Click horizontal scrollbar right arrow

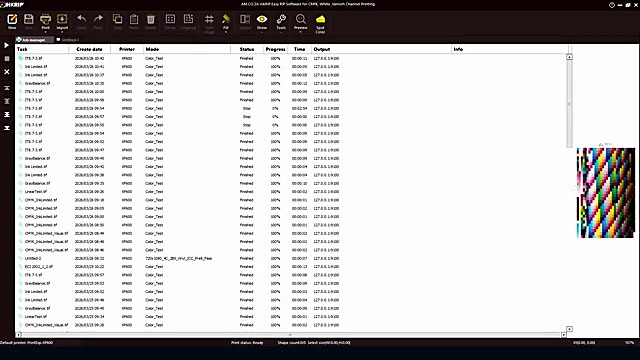tap(564, 335)
